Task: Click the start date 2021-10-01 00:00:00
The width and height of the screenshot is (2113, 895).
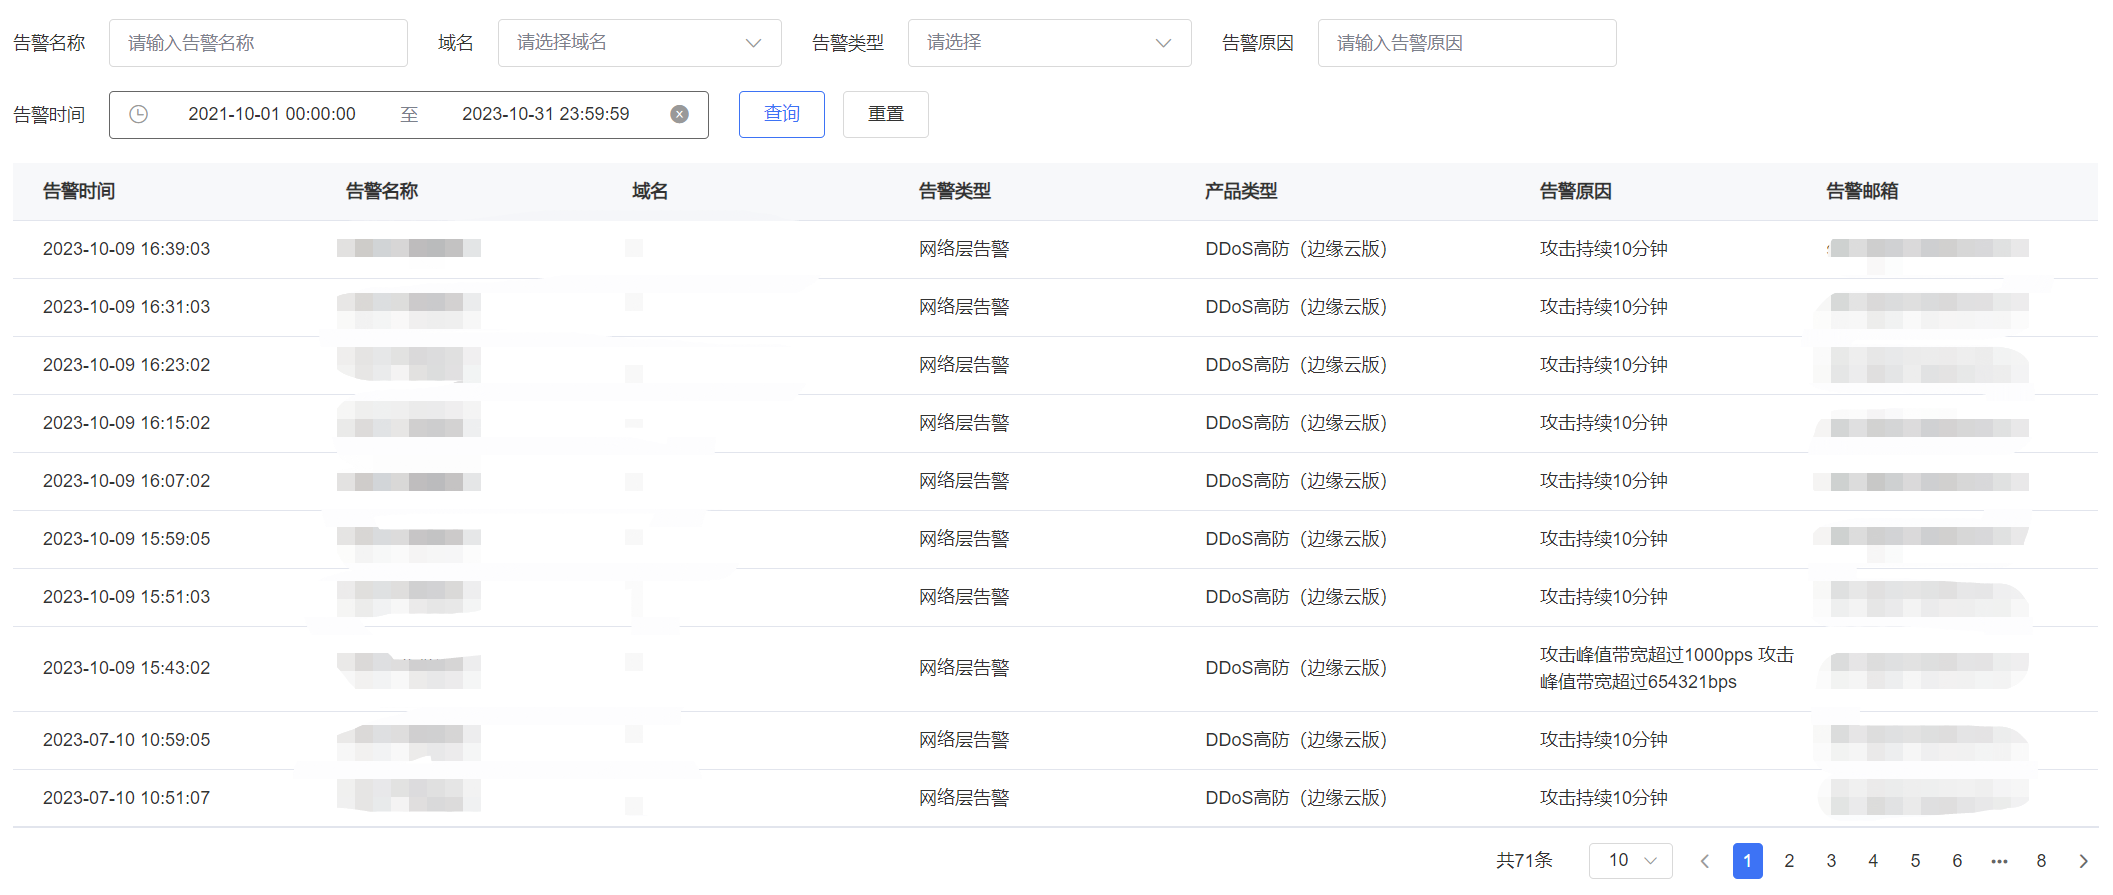Action: pyautogui.click(x=272, y=114)
